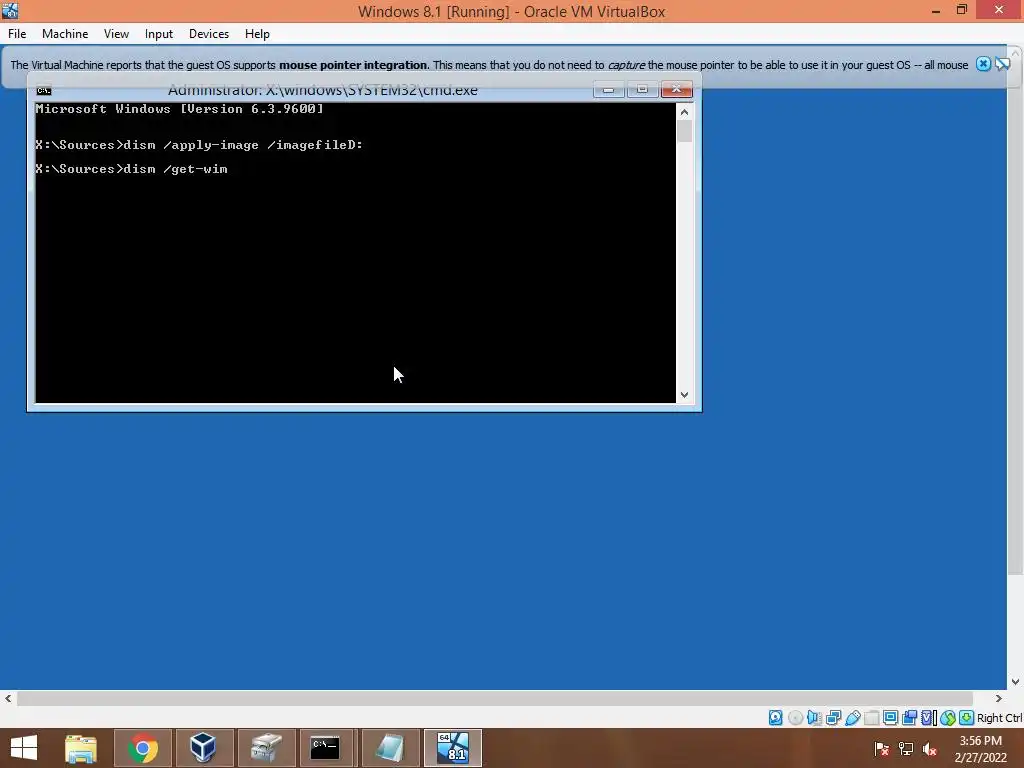This screenshot has height=768, width=1024.
Task: Open the notepad-like taskbar icon
Action: pyautogui.click(x=390, y=748)
